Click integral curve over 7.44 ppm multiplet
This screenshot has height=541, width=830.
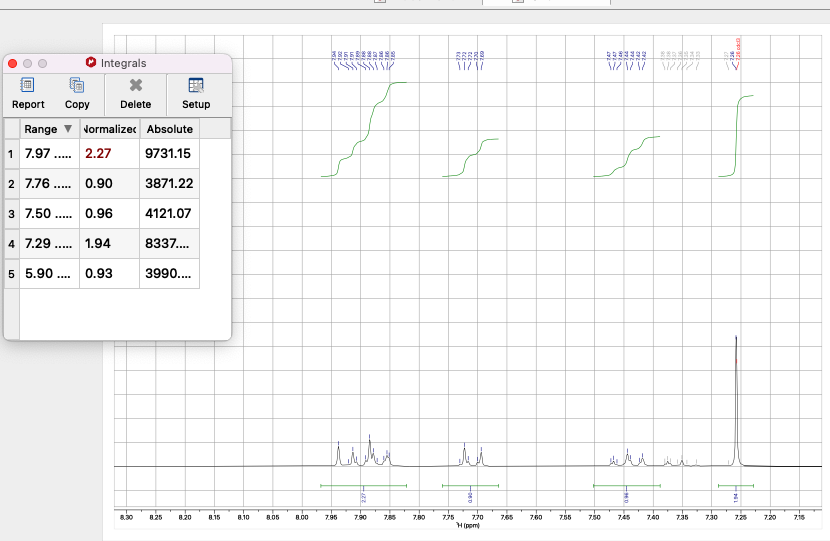point(627,156)
